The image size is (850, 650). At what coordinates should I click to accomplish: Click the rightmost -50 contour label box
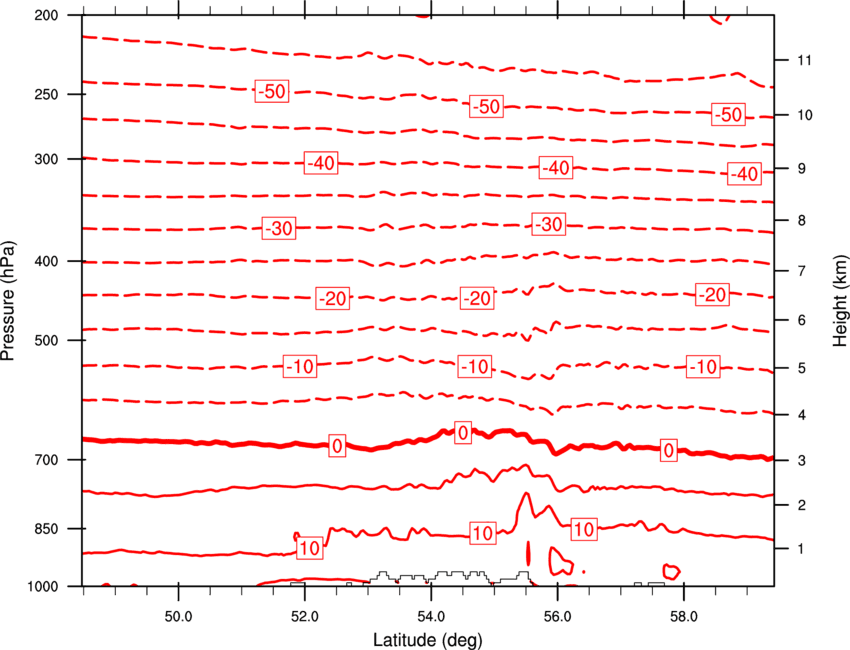[728, 114]
